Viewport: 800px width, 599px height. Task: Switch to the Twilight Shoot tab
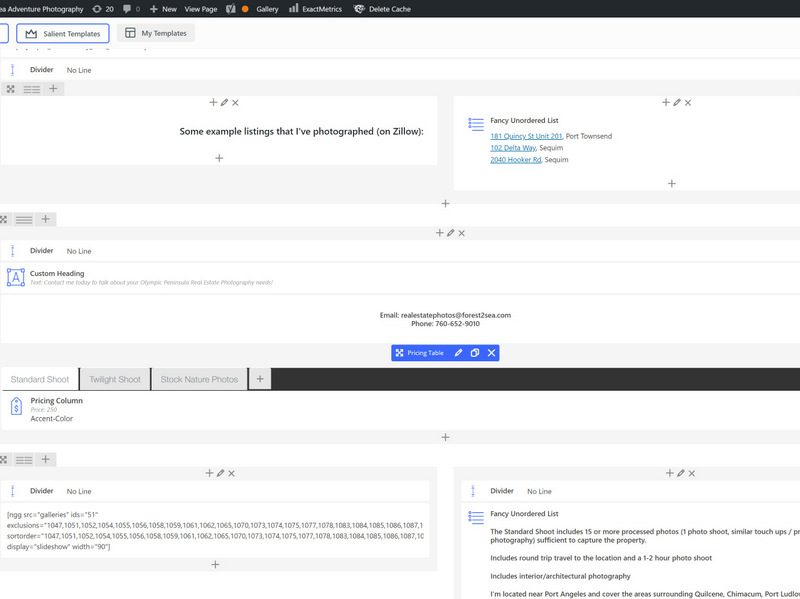115,380
